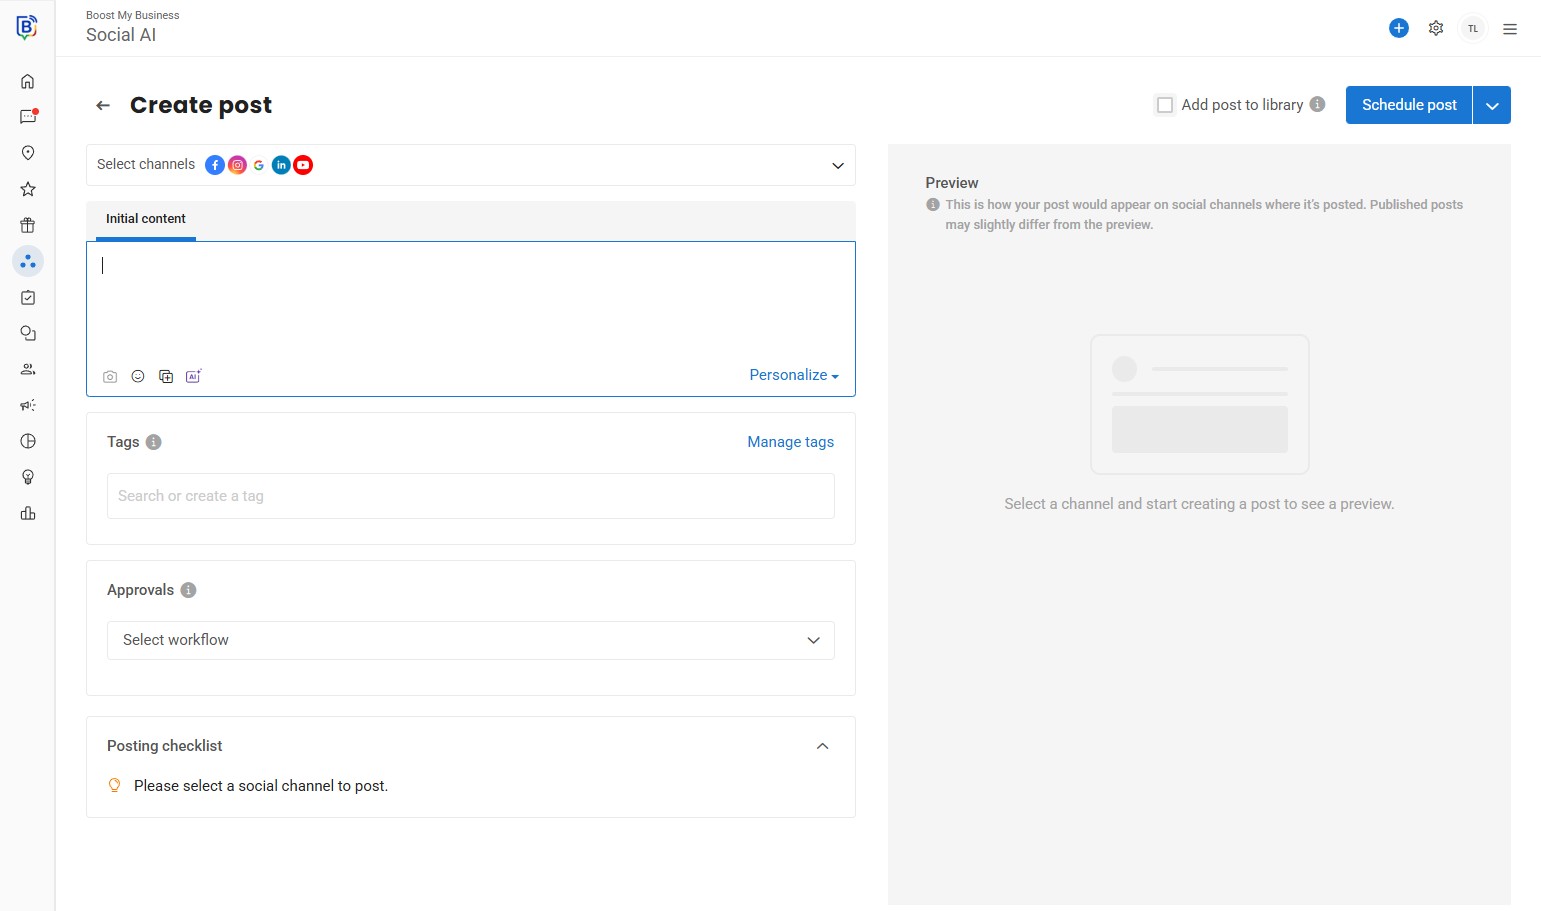Open the Personalize dropdown menu

(x=794, y=375)
